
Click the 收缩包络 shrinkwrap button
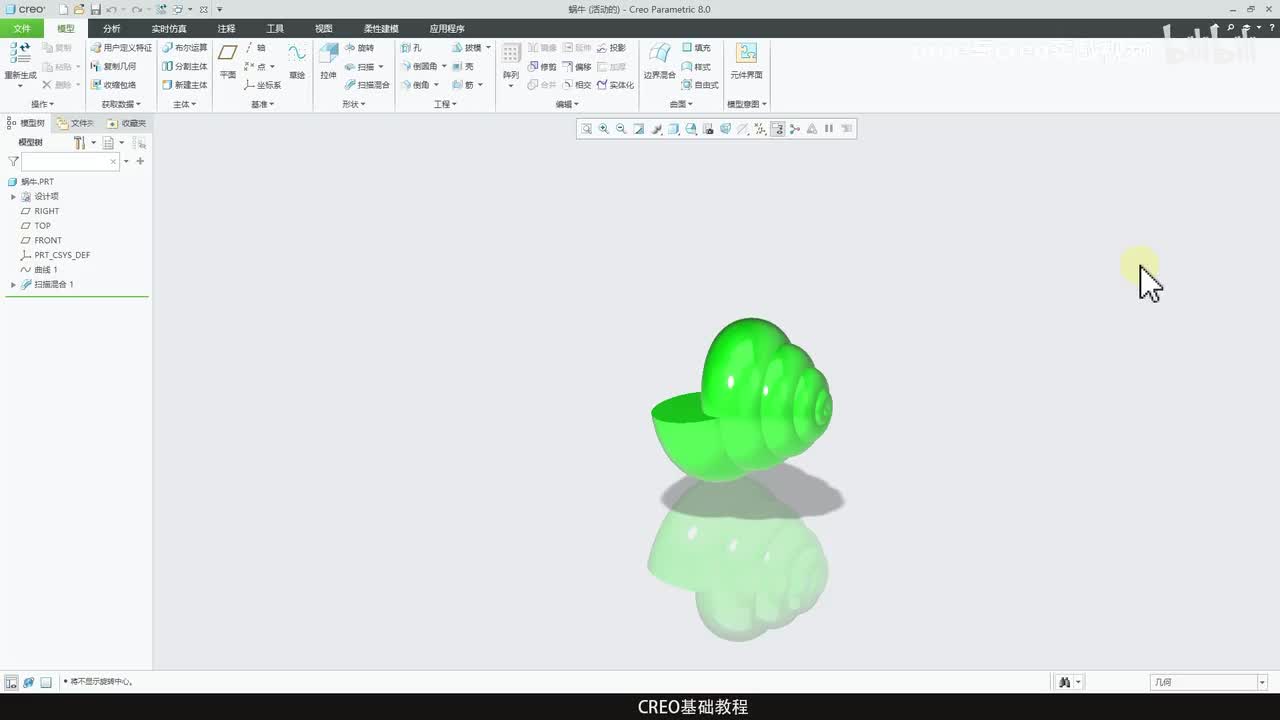(x=113, y=85)
